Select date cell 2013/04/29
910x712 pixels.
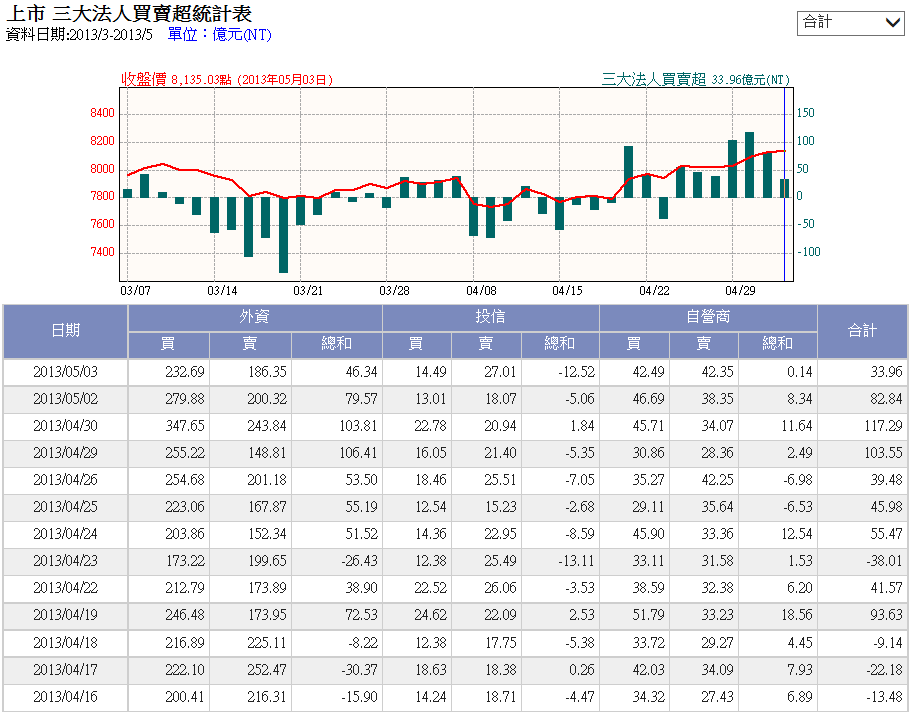tap(66, 453)
